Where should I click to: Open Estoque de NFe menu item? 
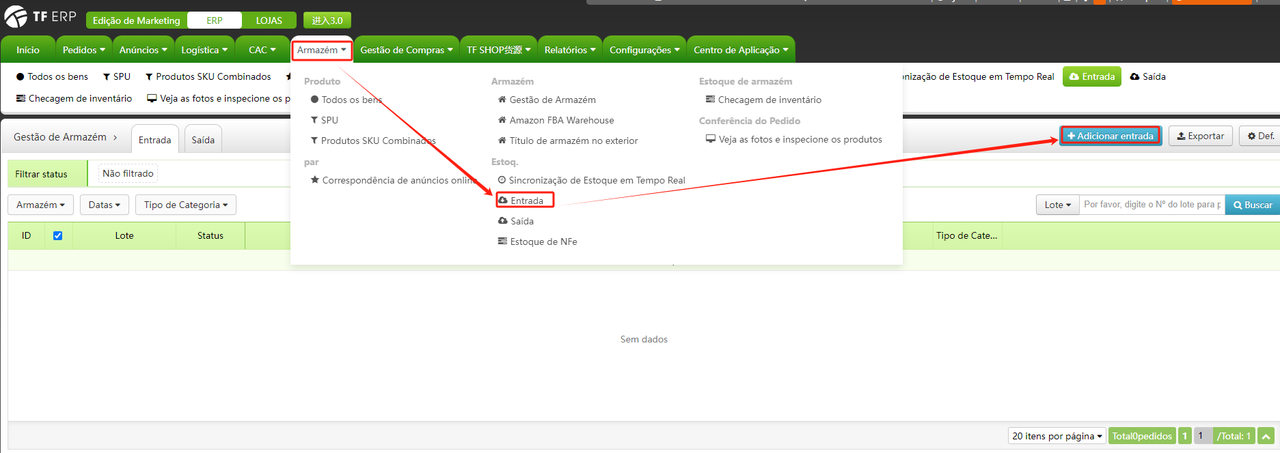[x=537, y=242]
